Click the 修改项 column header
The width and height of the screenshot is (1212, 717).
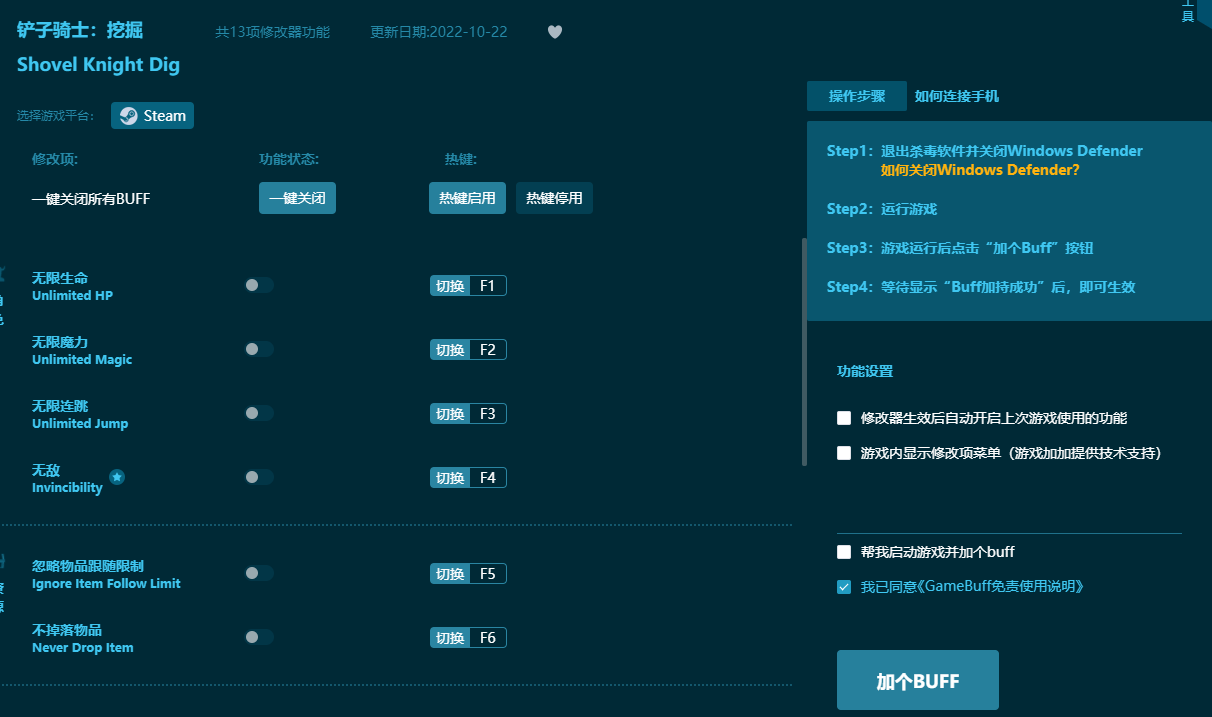tap(55, 159)
